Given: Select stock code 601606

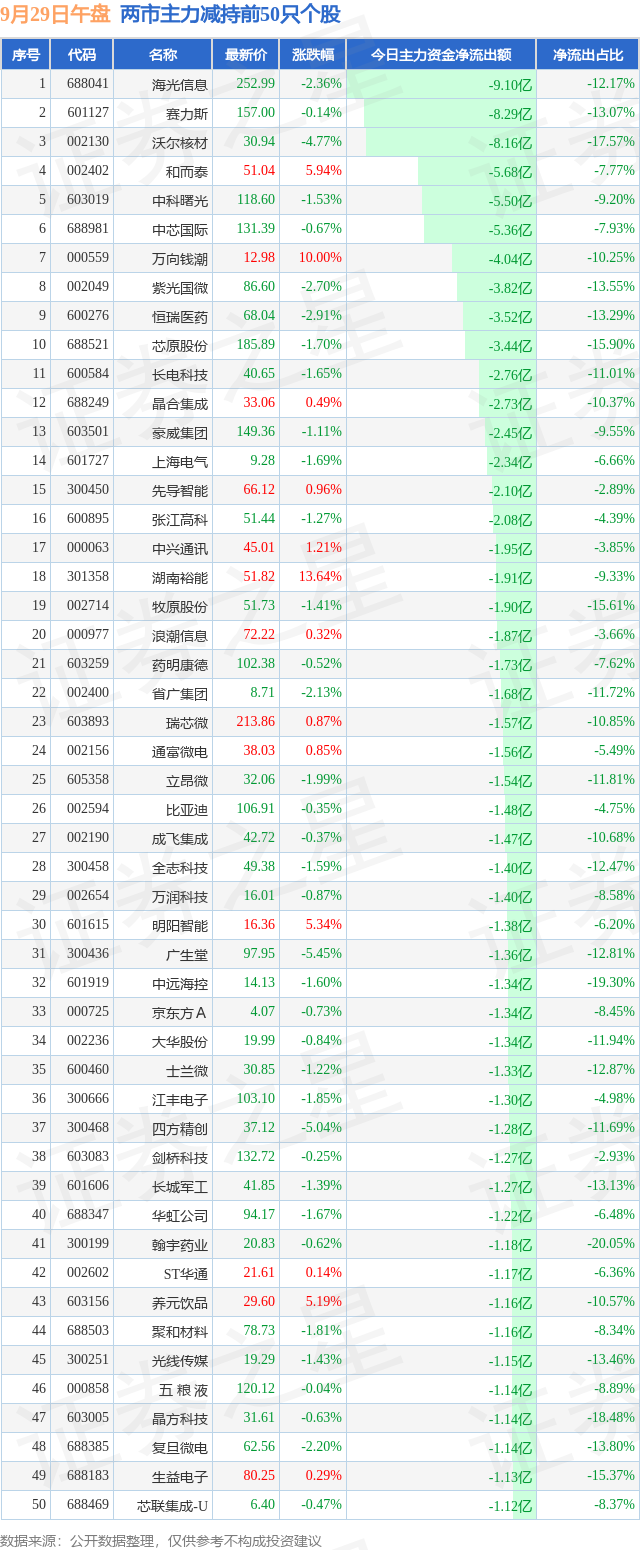Looking at the screenshot, I should point(88,1186).
